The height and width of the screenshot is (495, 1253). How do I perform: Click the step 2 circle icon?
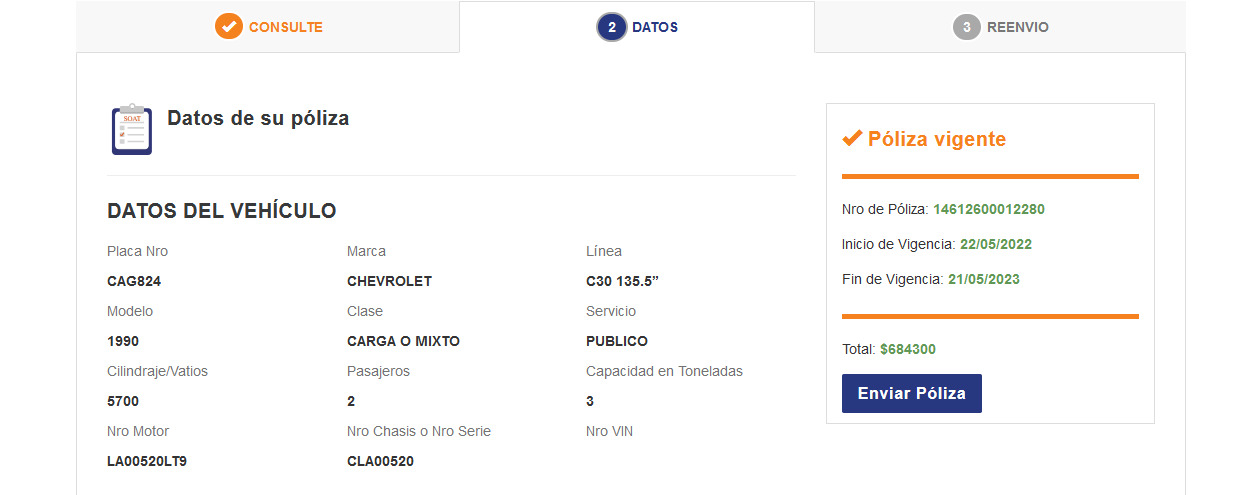(x=611, y=27)
